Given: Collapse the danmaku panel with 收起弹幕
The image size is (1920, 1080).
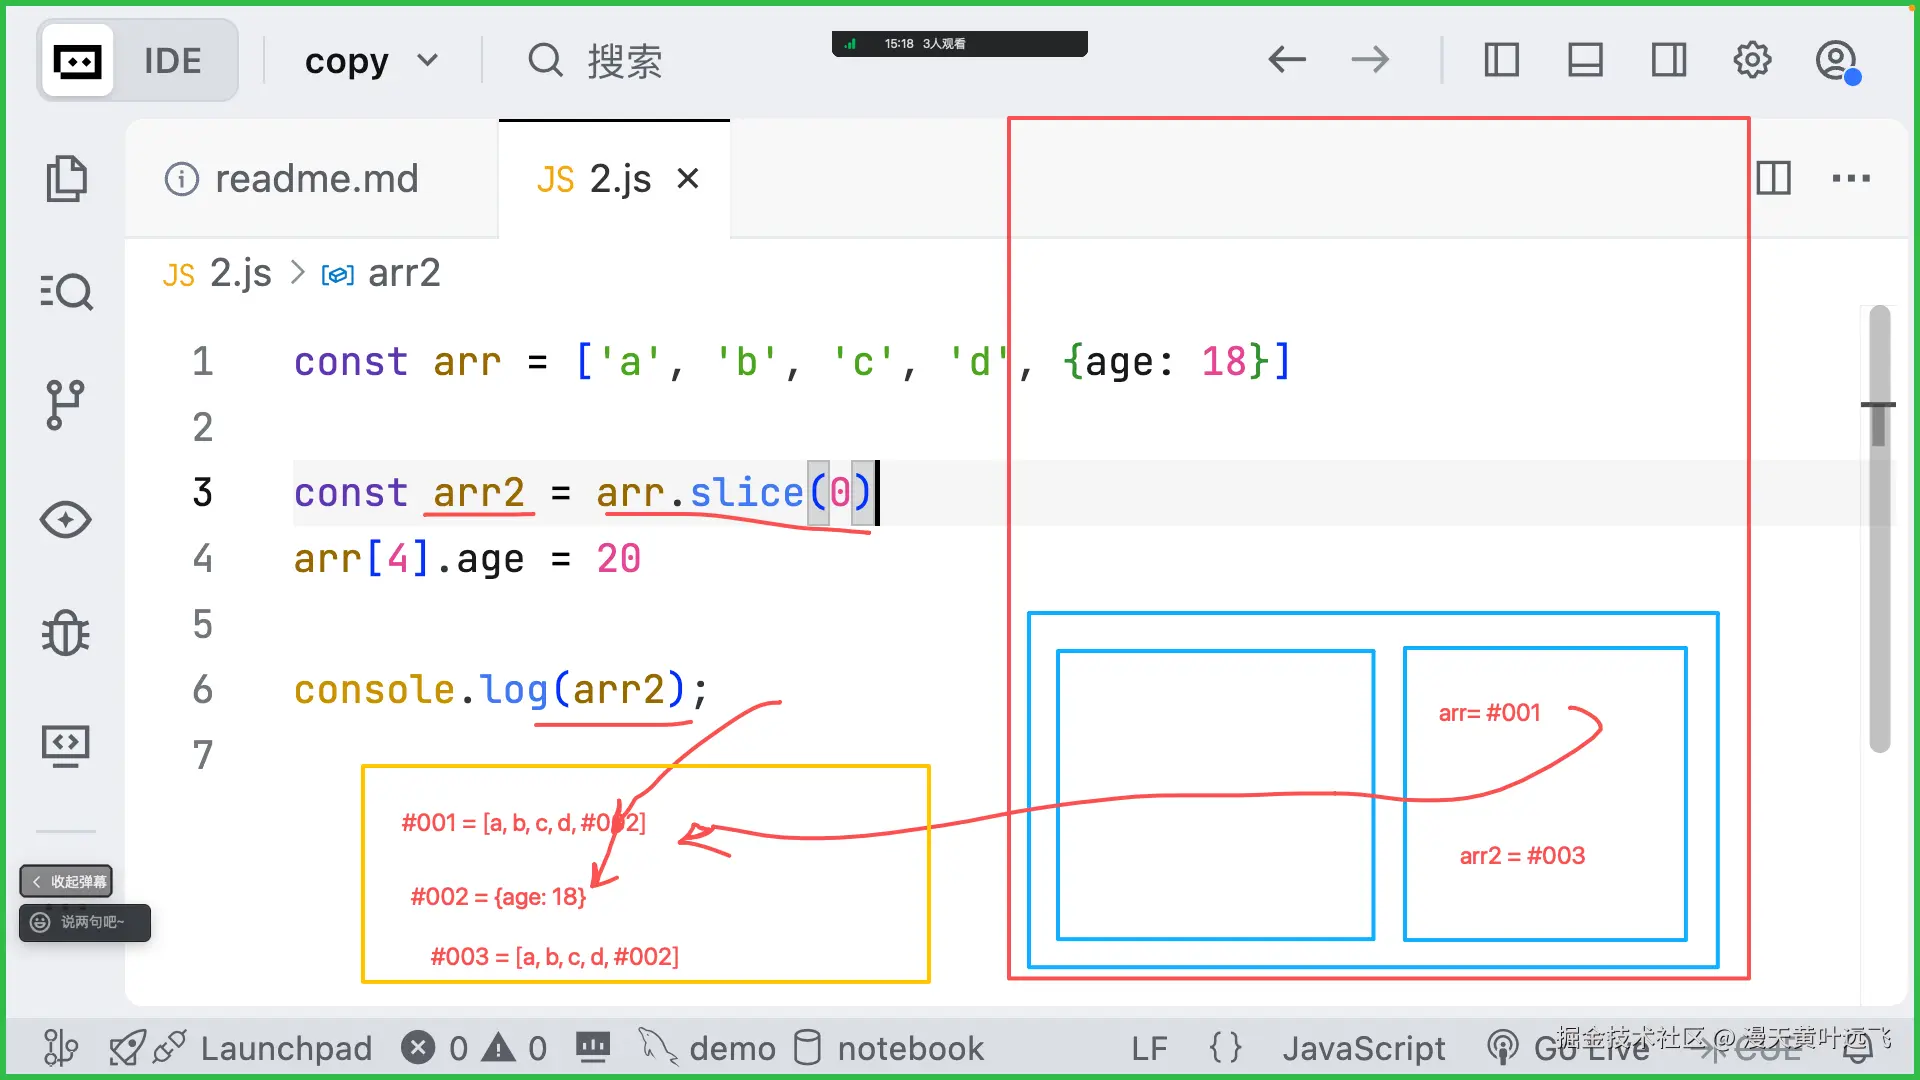Looking at the screenshot, I should [x=67, y=881].
